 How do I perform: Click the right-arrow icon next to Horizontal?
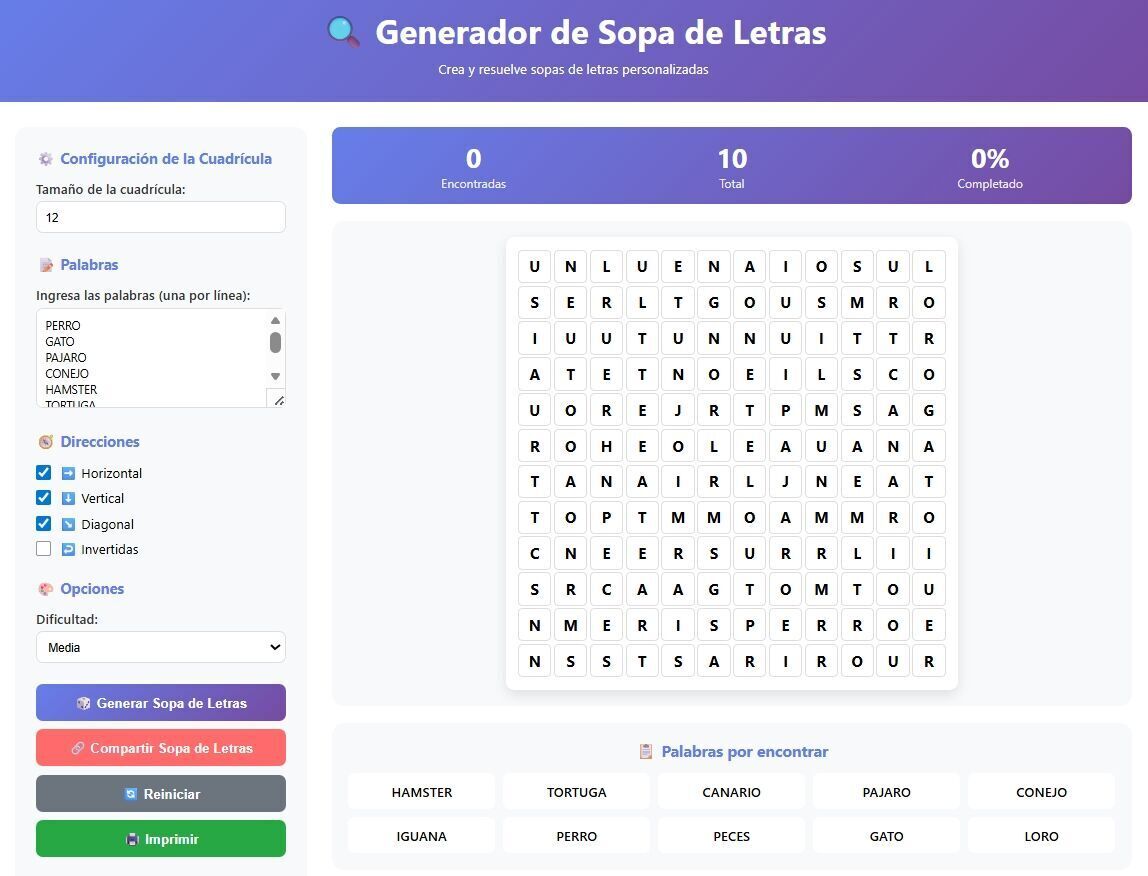[x=68, y=473]
